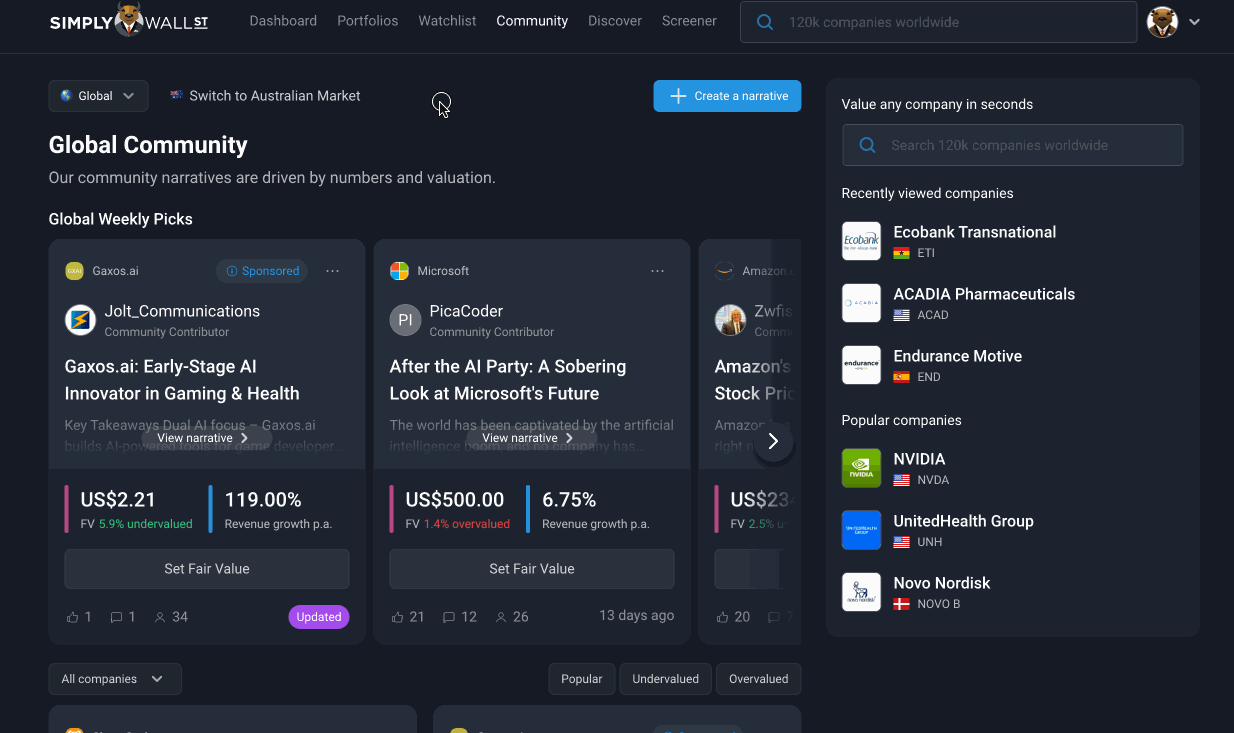View followers count on Gaxos.ai narrative

(x=171, y=617)
